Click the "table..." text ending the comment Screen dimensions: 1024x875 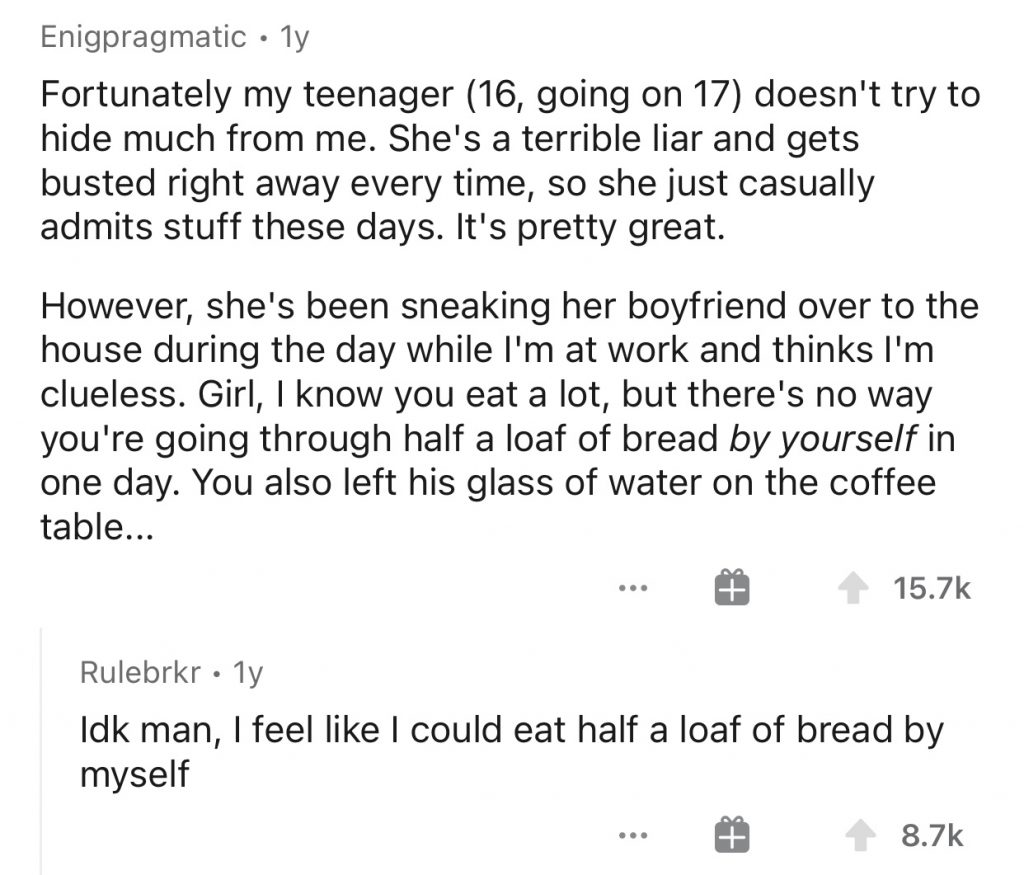click(x=96, y=526)
